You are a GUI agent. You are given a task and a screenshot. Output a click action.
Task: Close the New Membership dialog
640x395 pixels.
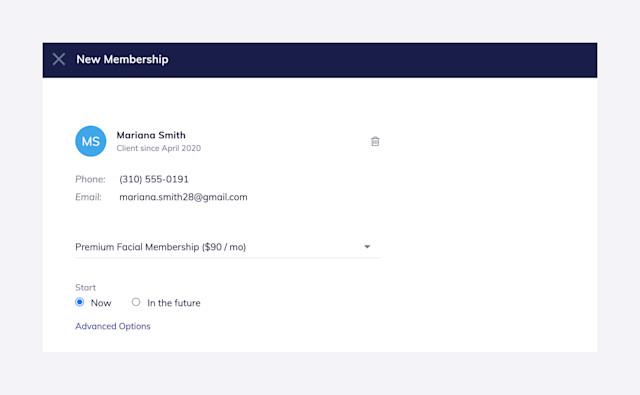pyautogui.click(x=59, y=59)
